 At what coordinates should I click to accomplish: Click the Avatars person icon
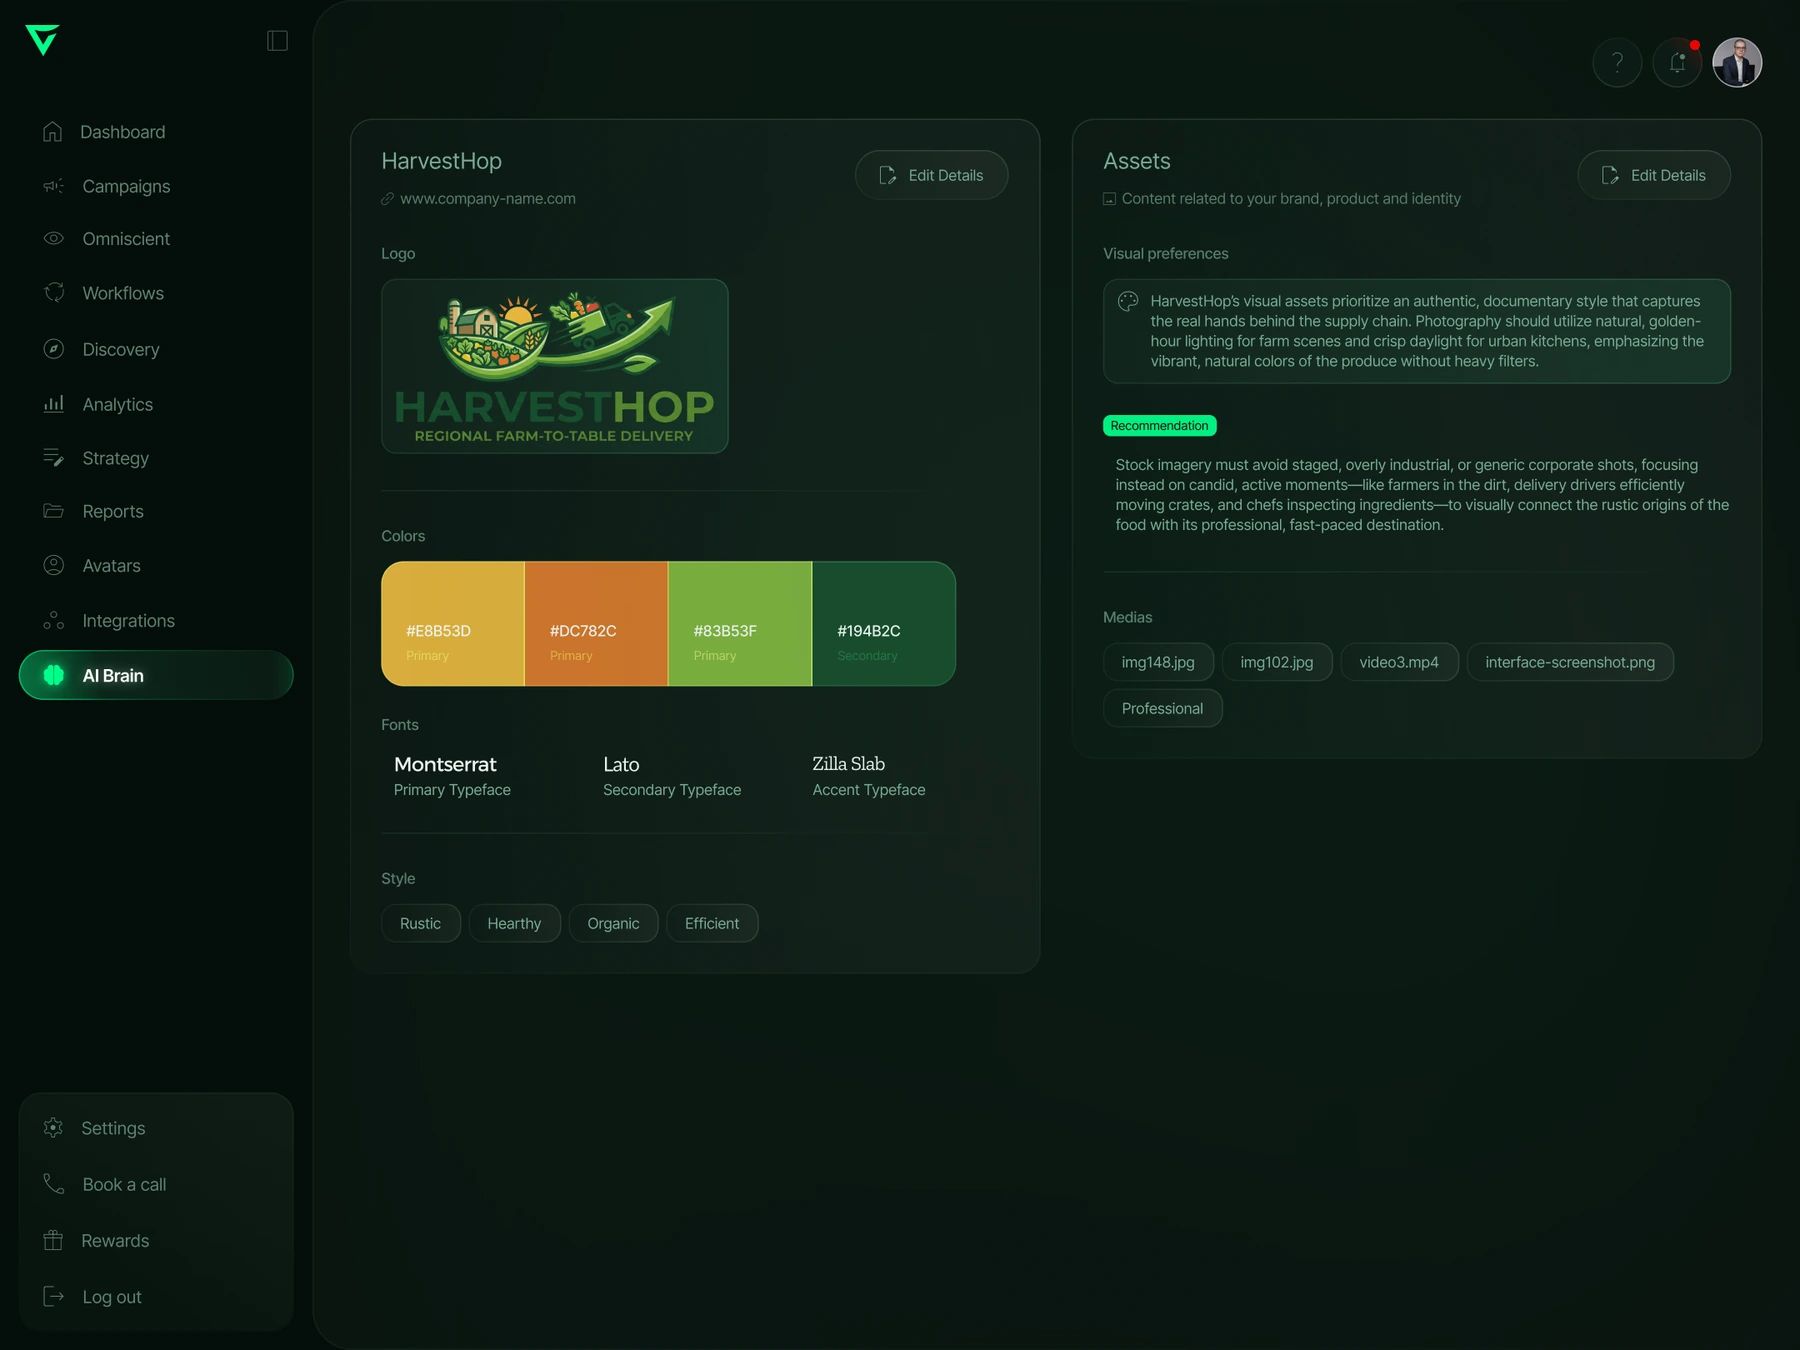[x=53, y=565]
